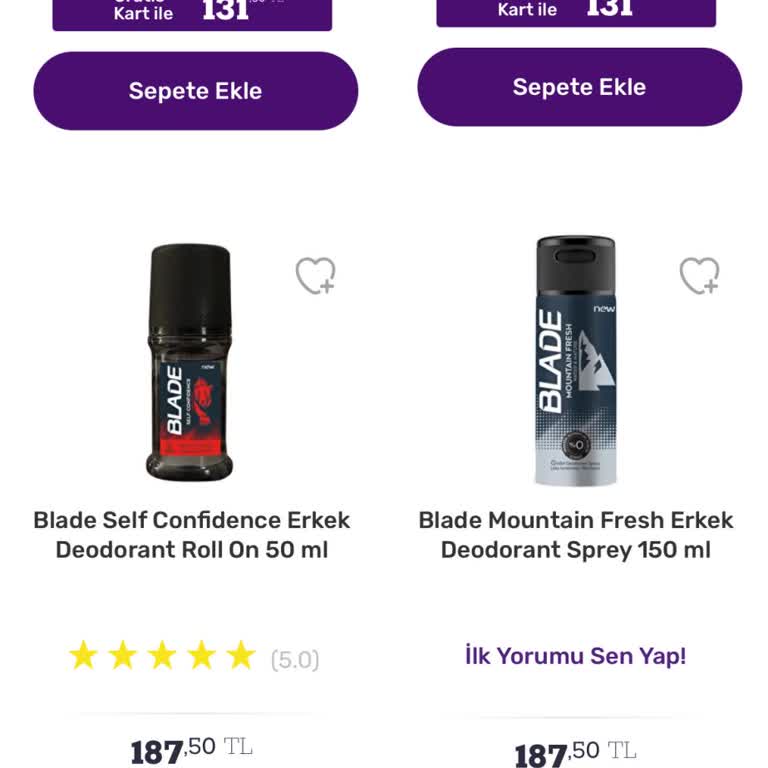The image size is (768, 768).
Task: Open the Blade Self Confidence bottle image
Action: click(x=190, y=363)
